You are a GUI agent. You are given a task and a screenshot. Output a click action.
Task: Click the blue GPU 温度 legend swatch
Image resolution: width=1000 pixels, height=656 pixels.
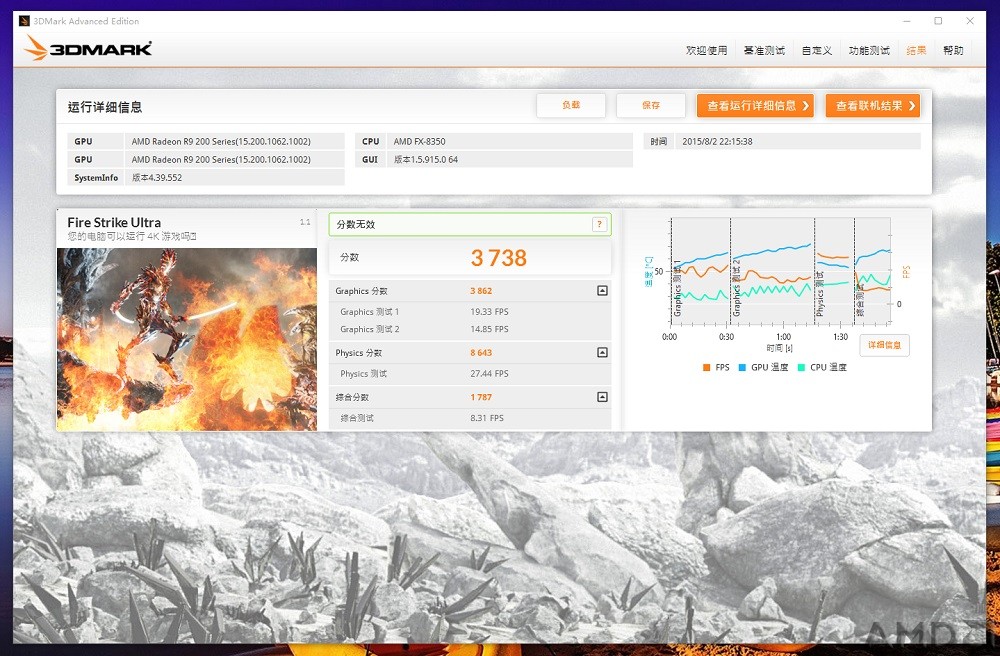coord(742,367)
